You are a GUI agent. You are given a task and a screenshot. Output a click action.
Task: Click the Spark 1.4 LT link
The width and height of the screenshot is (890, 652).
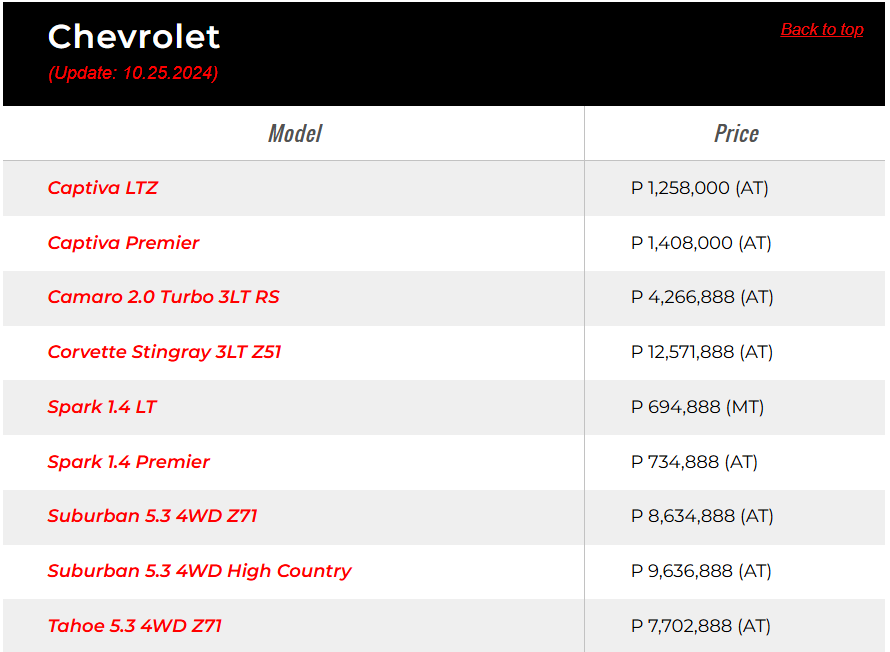point(102,407)
